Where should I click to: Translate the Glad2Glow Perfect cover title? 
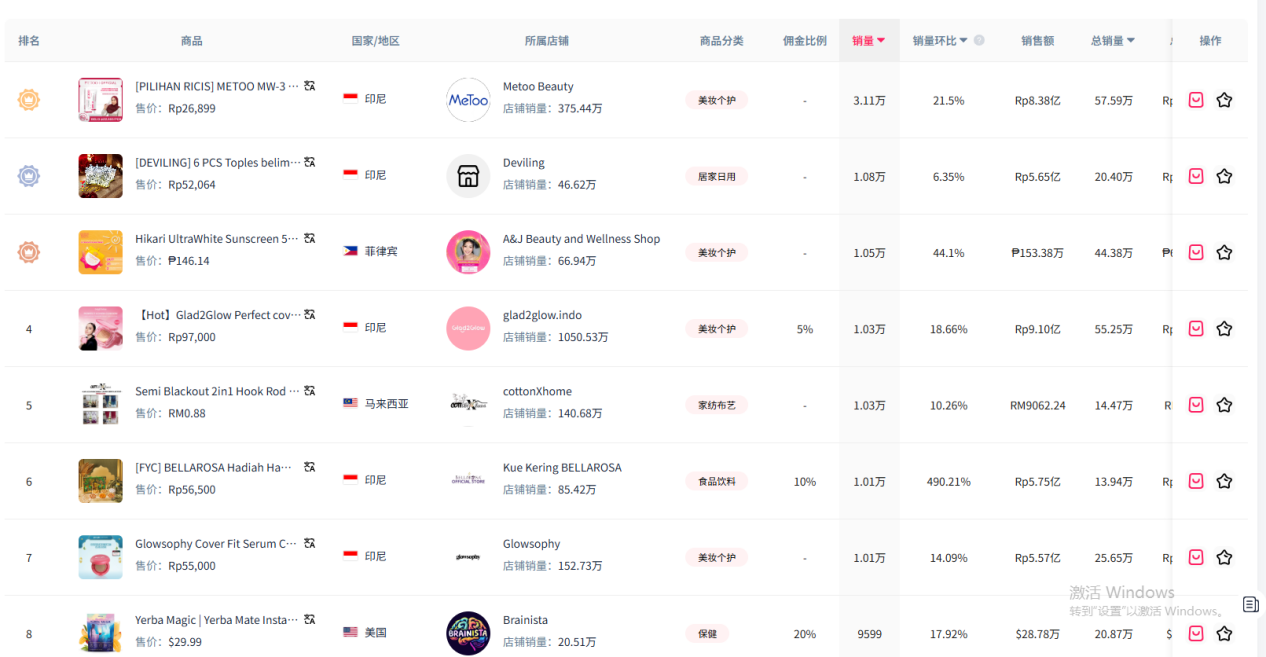[310, 314]
